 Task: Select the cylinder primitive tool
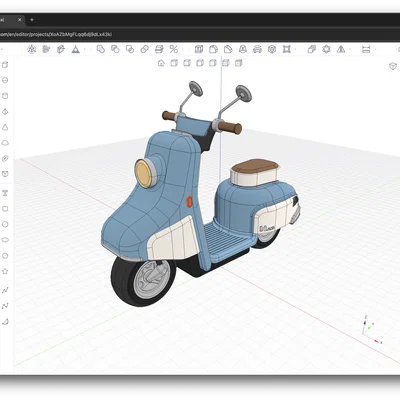click(x=5, y=96)
